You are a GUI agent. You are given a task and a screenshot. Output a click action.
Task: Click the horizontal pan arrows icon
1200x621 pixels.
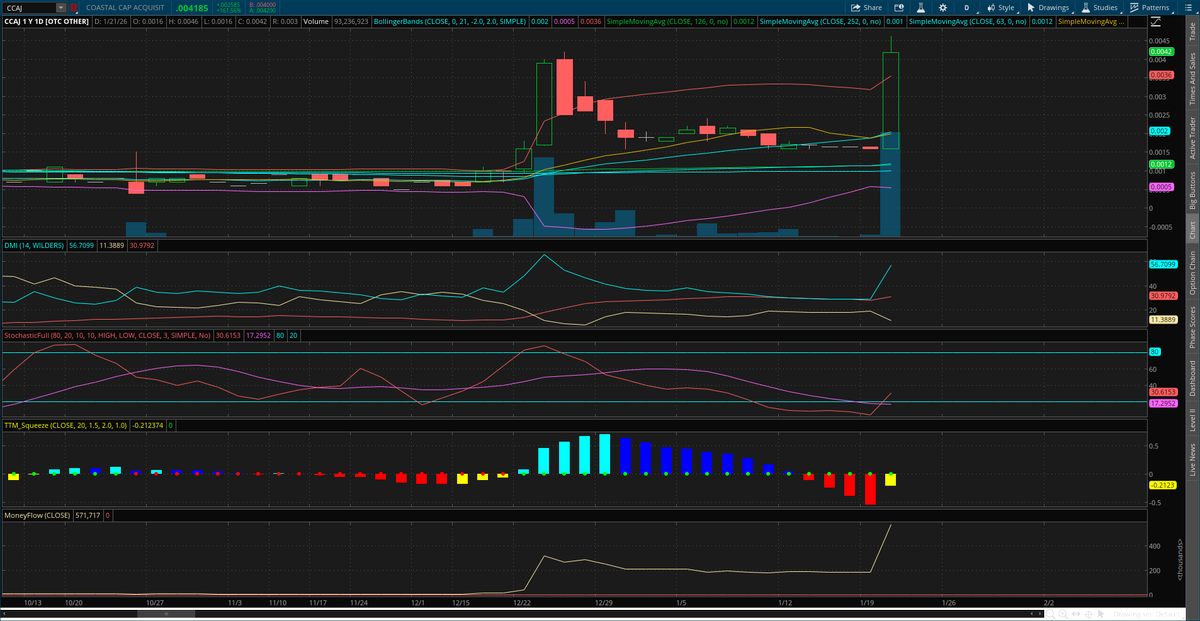click(x=1076, y=614)
